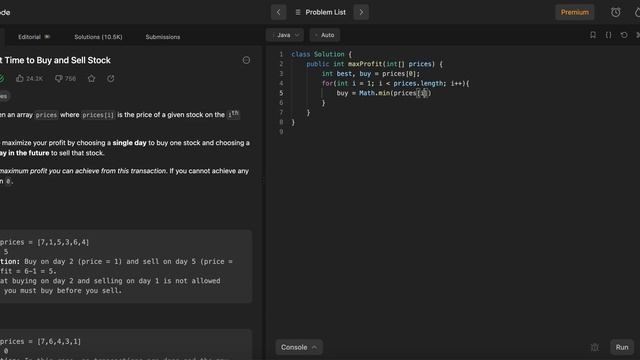This screenshot has width=640, height=360.
Task: Reset code to default icon
Action: (624, 35)
